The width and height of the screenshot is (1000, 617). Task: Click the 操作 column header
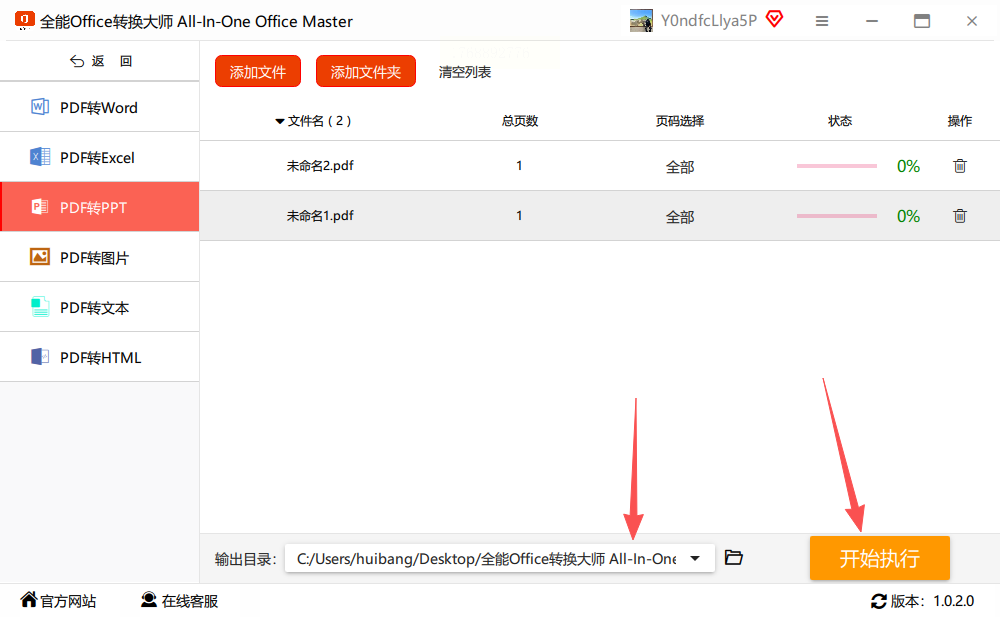[960, 121]
